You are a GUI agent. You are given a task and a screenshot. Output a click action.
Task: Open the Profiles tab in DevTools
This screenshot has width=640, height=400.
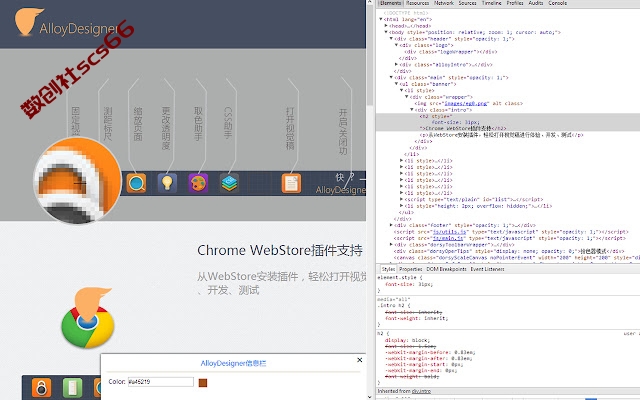click(515, 3)
